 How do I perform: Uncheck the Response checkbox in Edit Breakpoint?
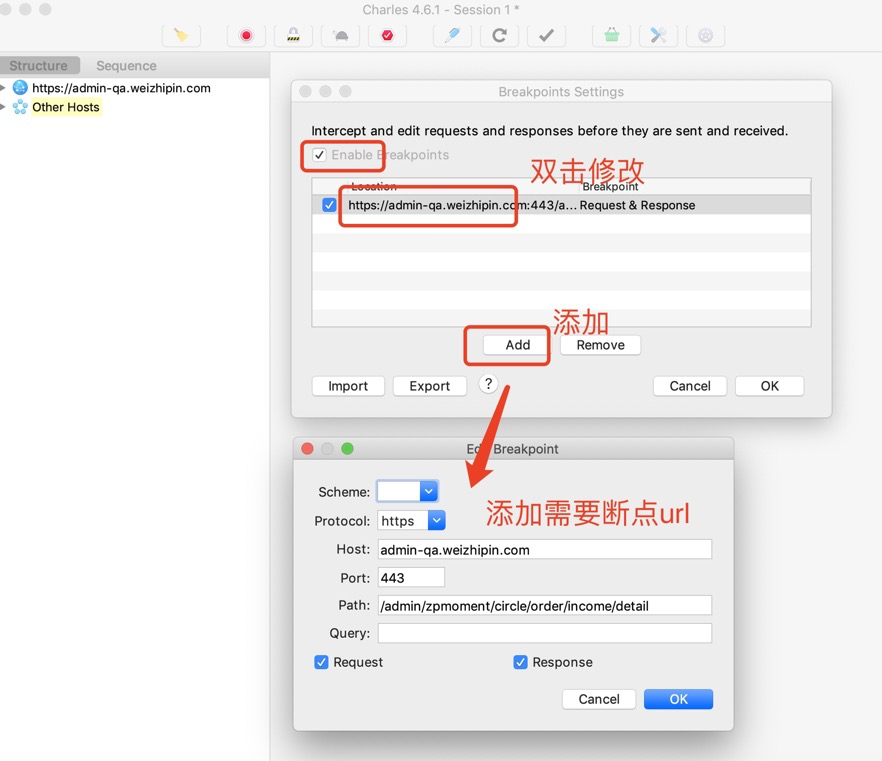tap(520, 662)
